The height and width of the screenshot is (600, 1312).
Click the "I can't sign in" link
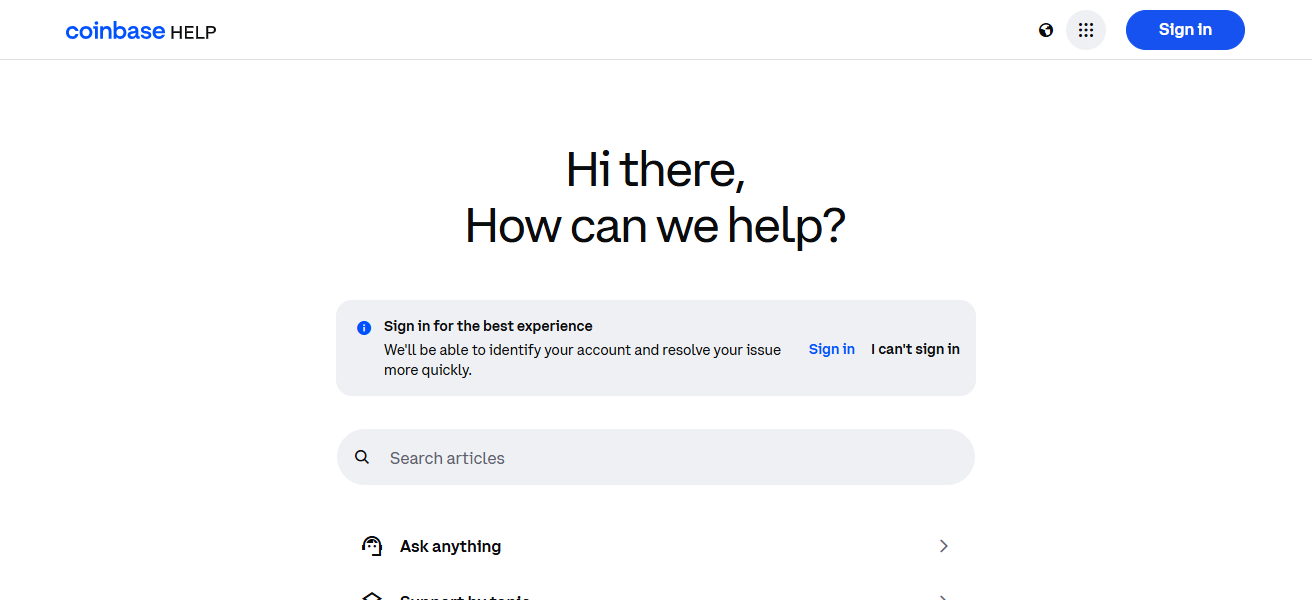coord(915,349)
